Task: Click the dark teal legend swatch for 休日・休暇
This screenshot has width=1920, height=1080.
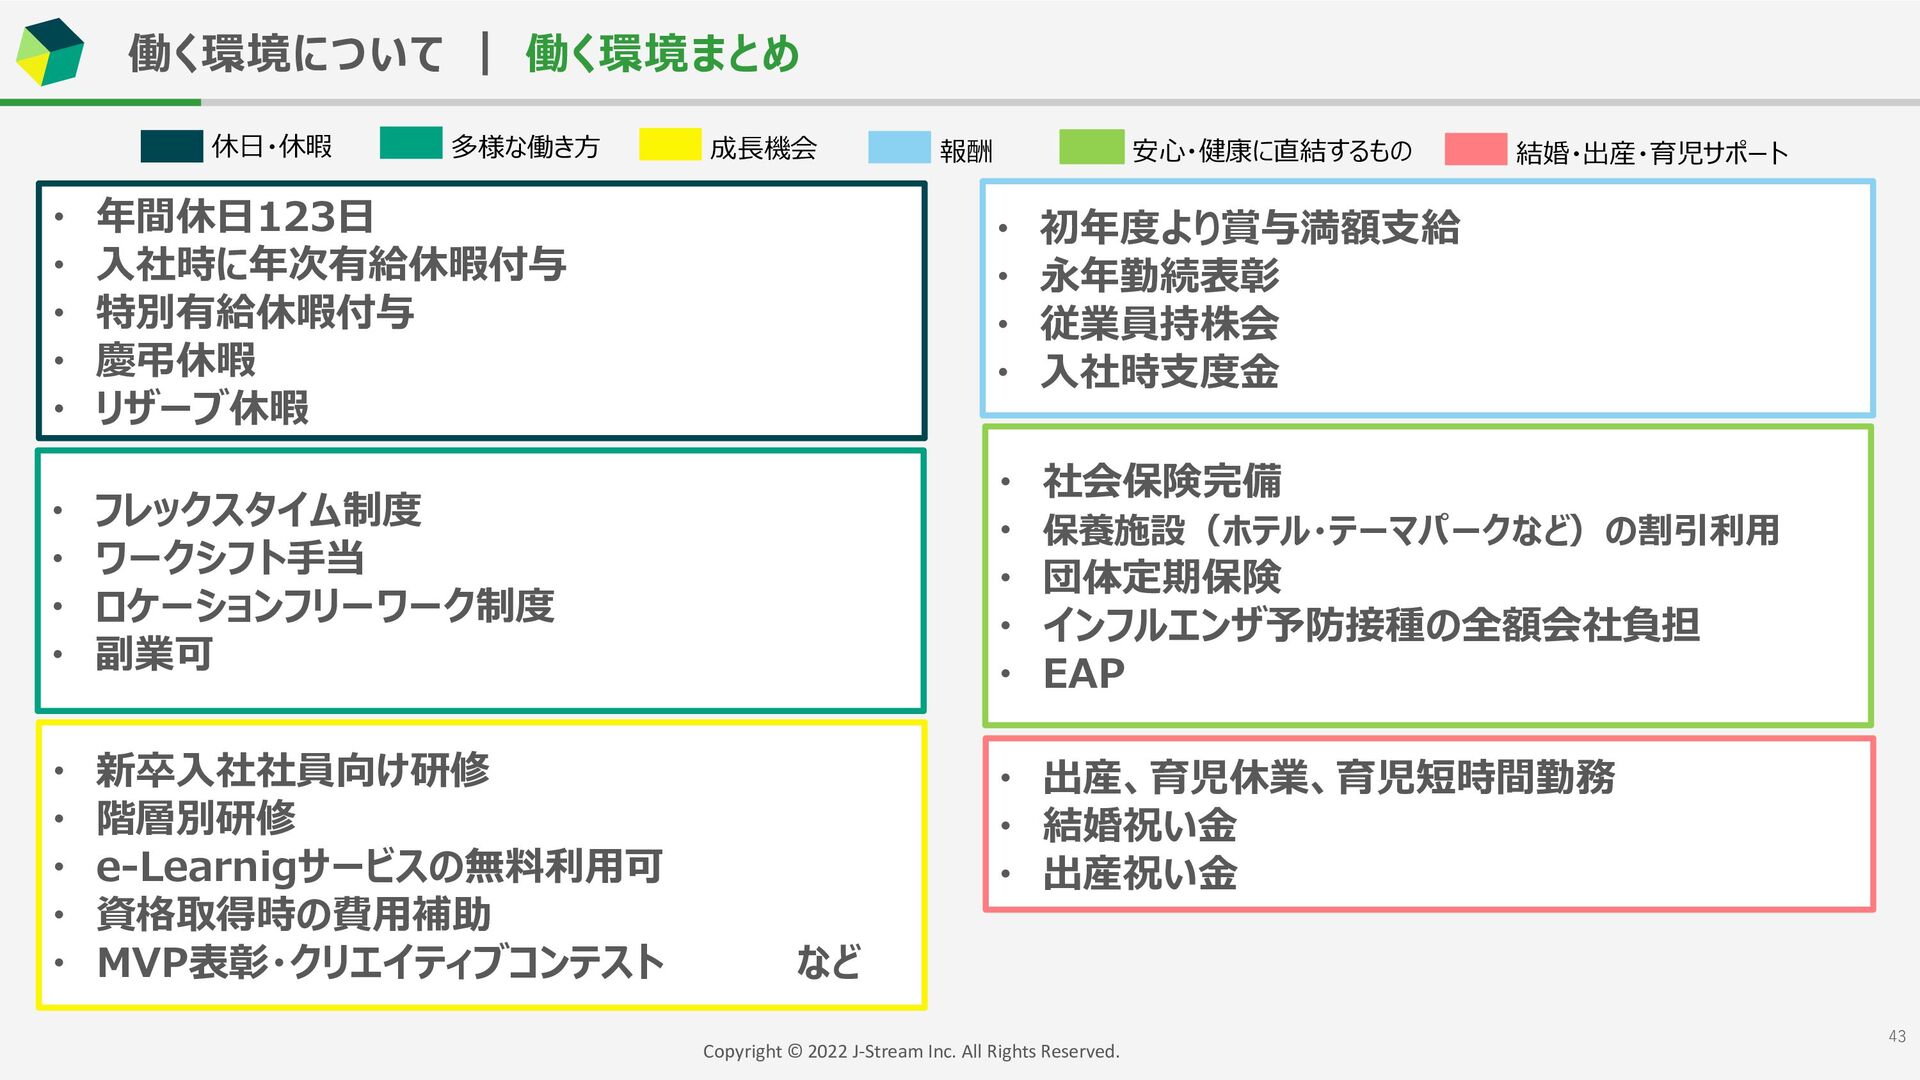Action: click(172, 146)
